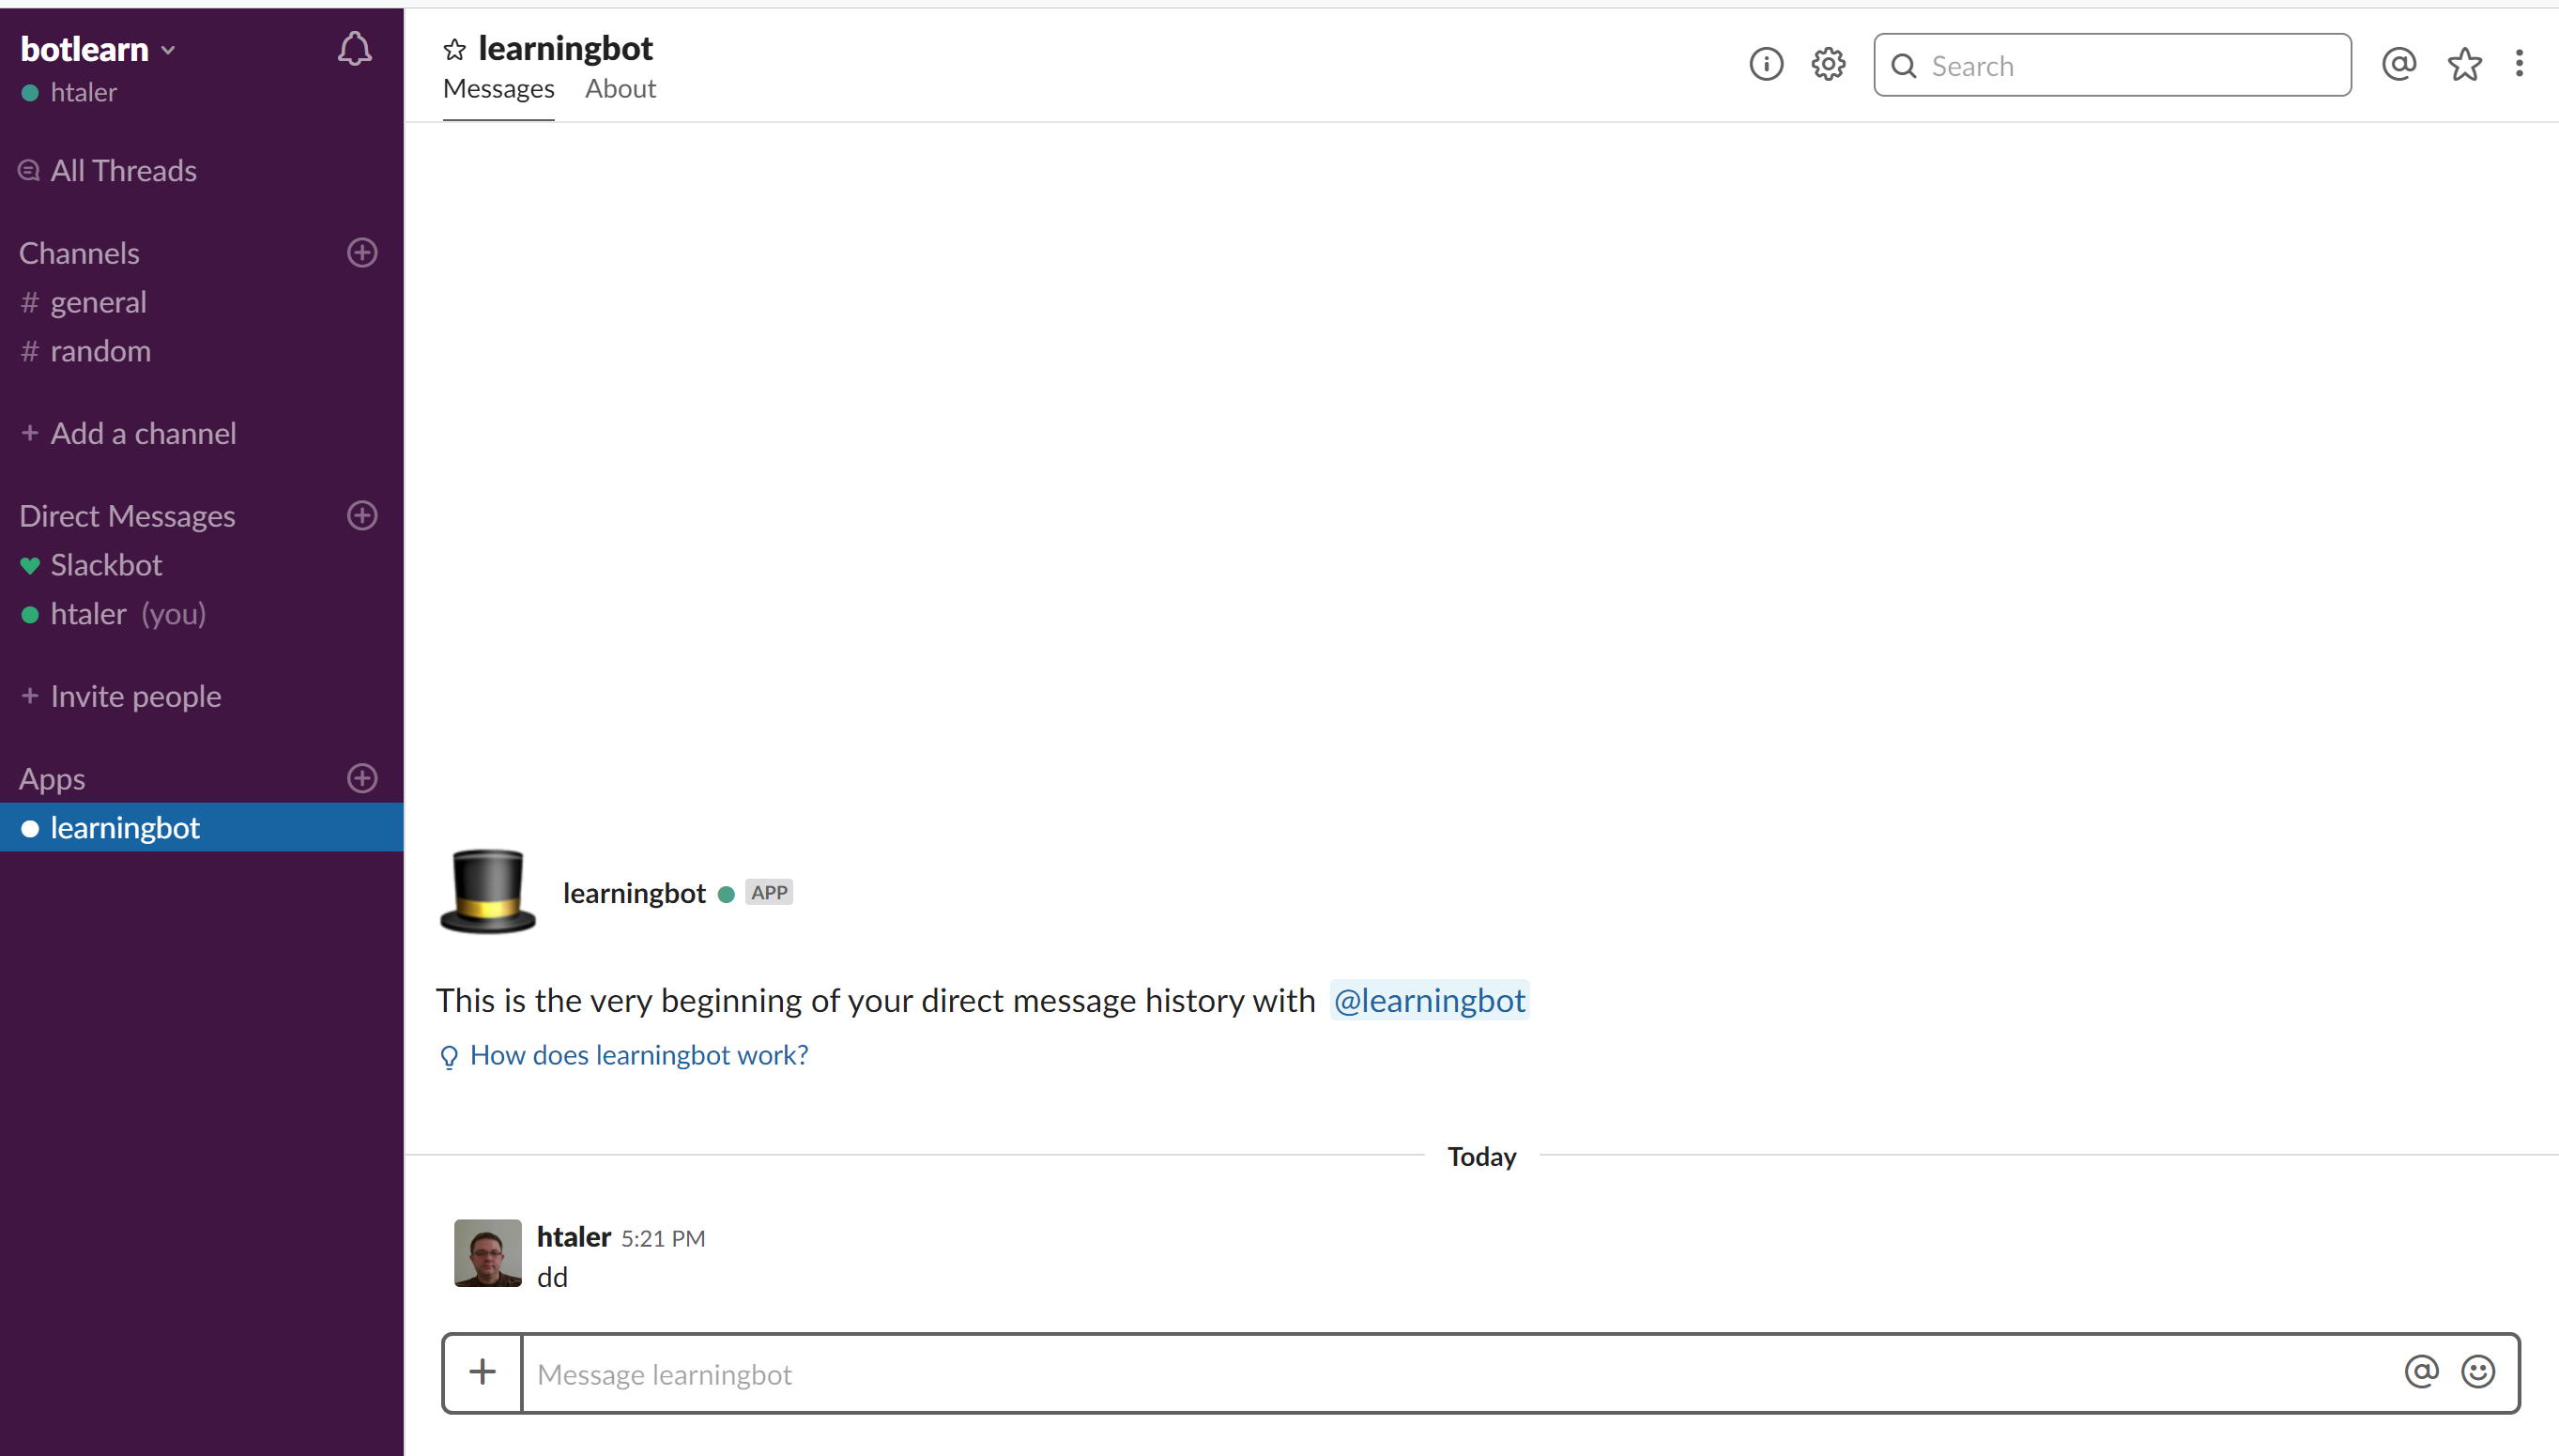Star the learningbot conversation in header
Image resolution: width=2559 pixels, height=1456 pixels.
(x=455, y=49)
